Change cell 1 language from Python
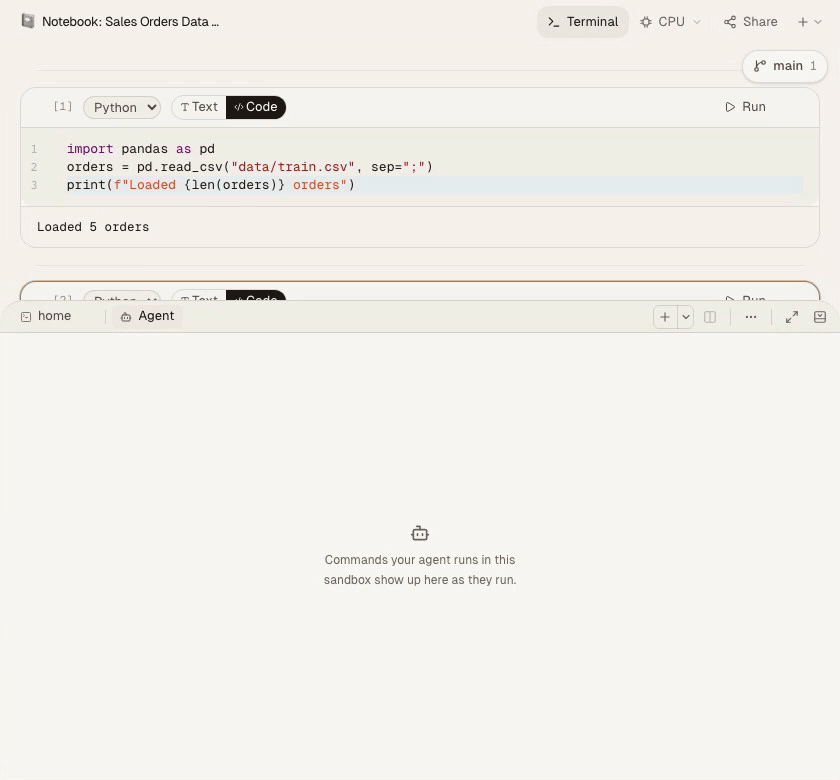Screen dimensions: 840x780 (122, 107)
